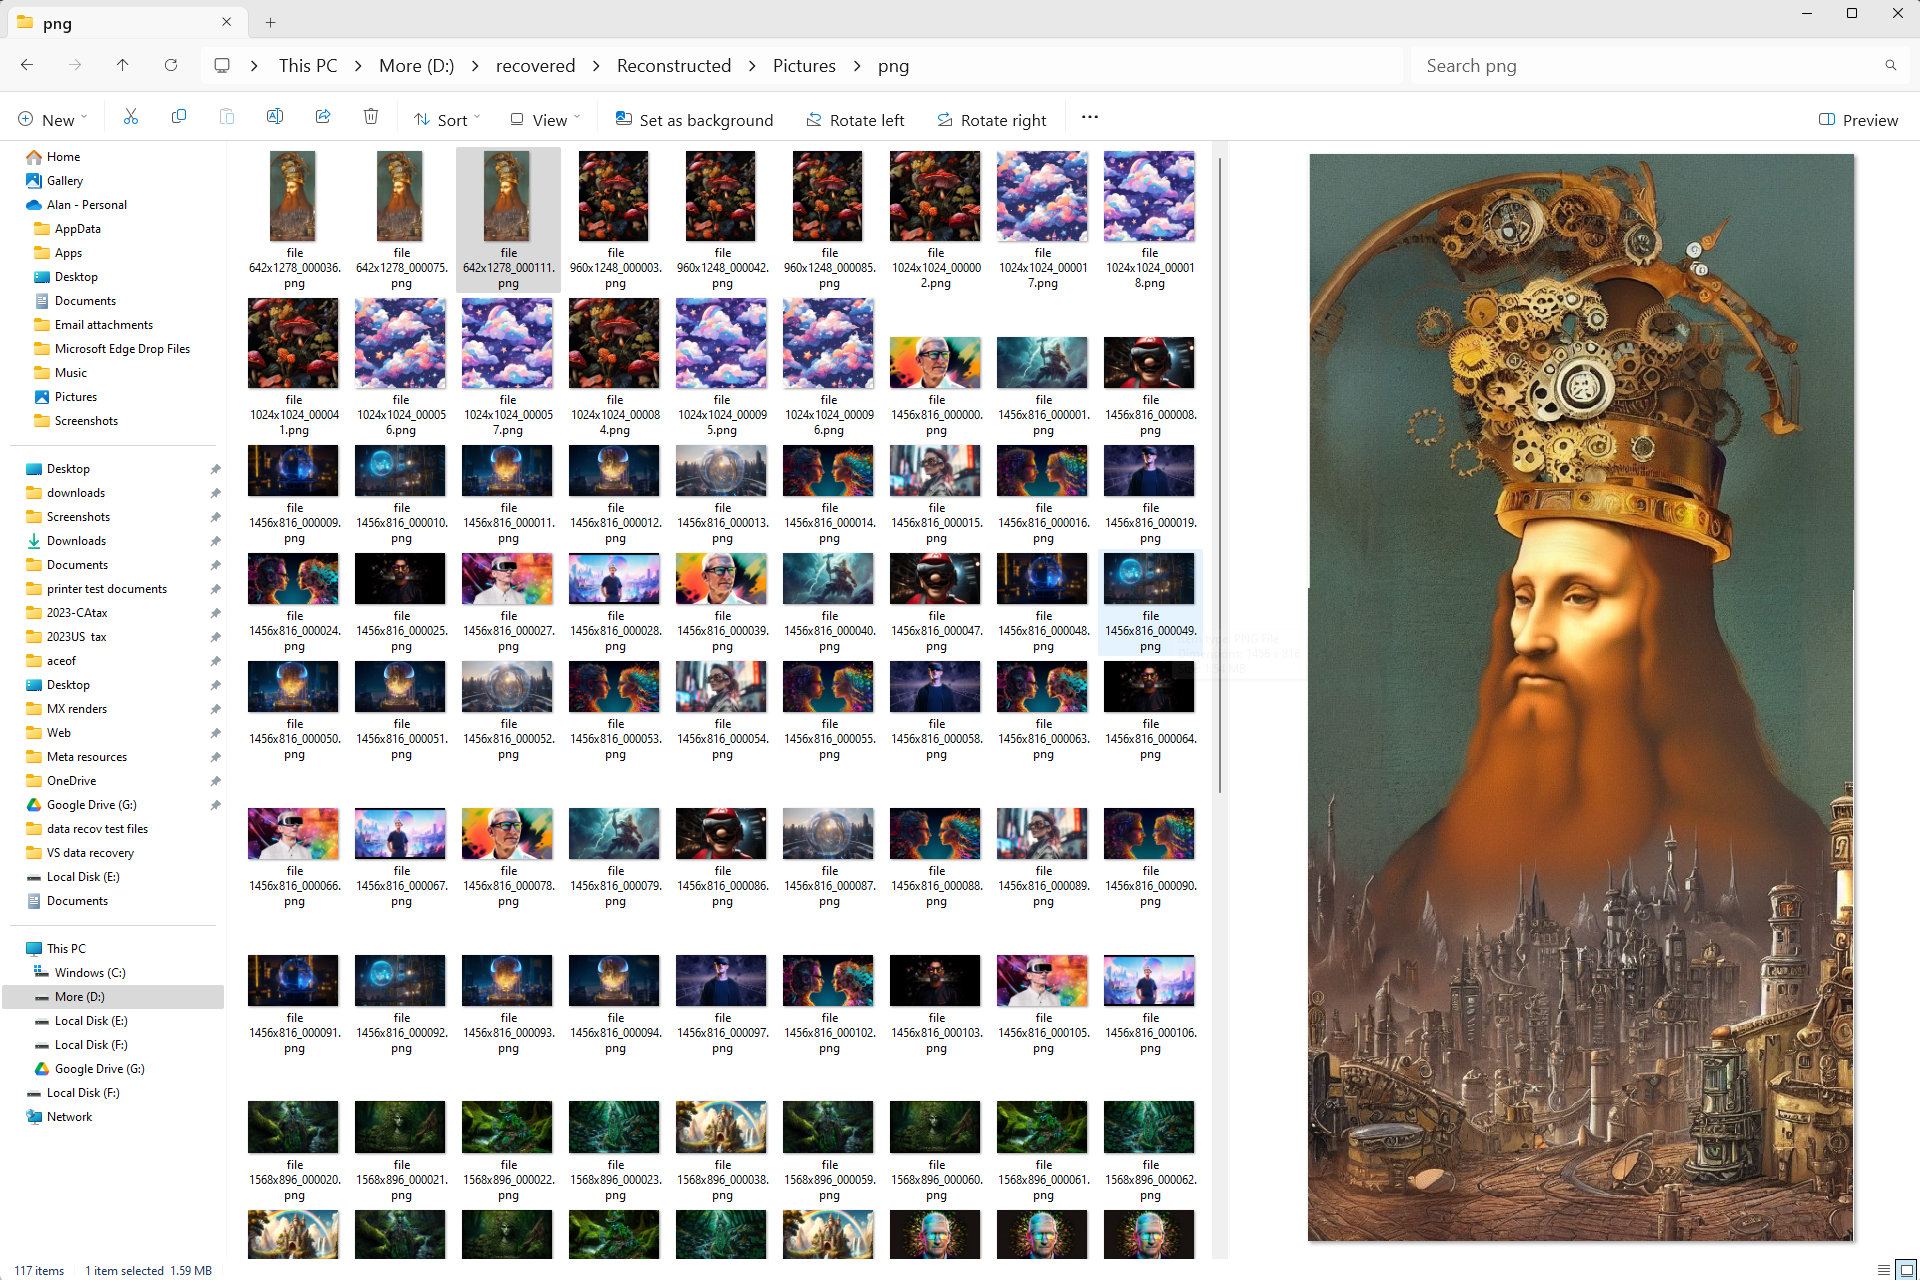This screenshot has height=1280, width=1920.
Task: Open the More options menu (...)
Action: (1090, 119)
